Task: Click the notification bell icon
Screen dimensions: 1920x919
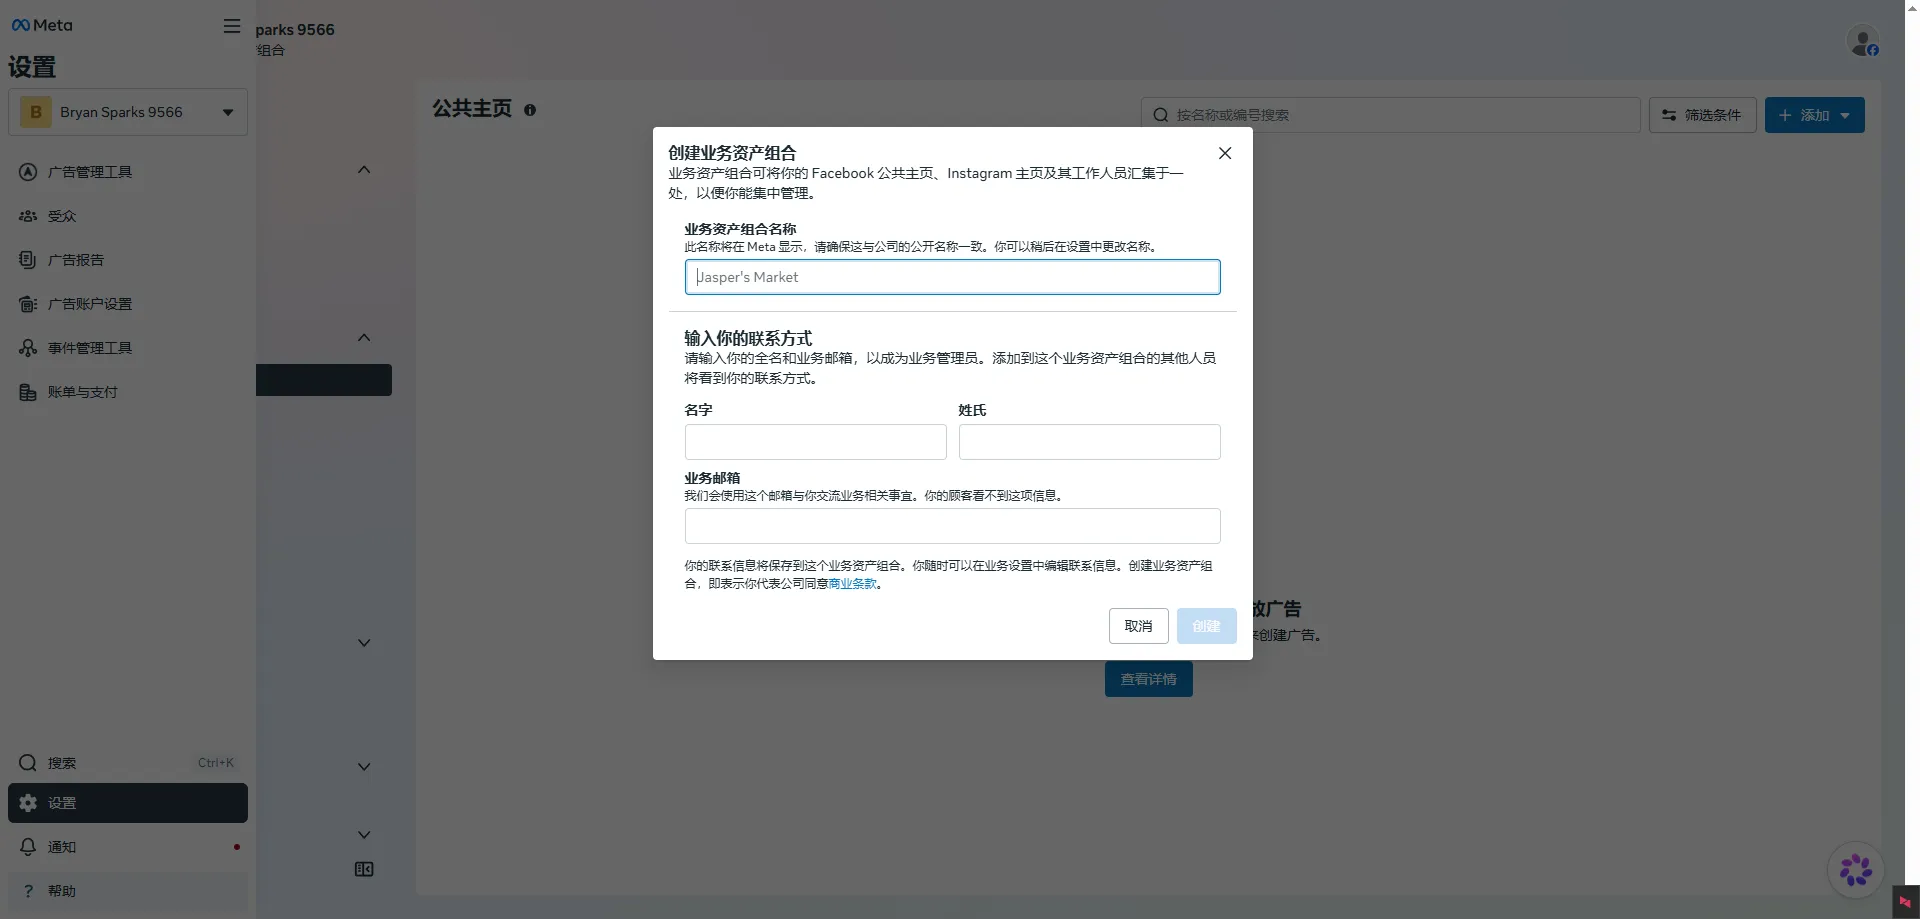Action: 28,847
